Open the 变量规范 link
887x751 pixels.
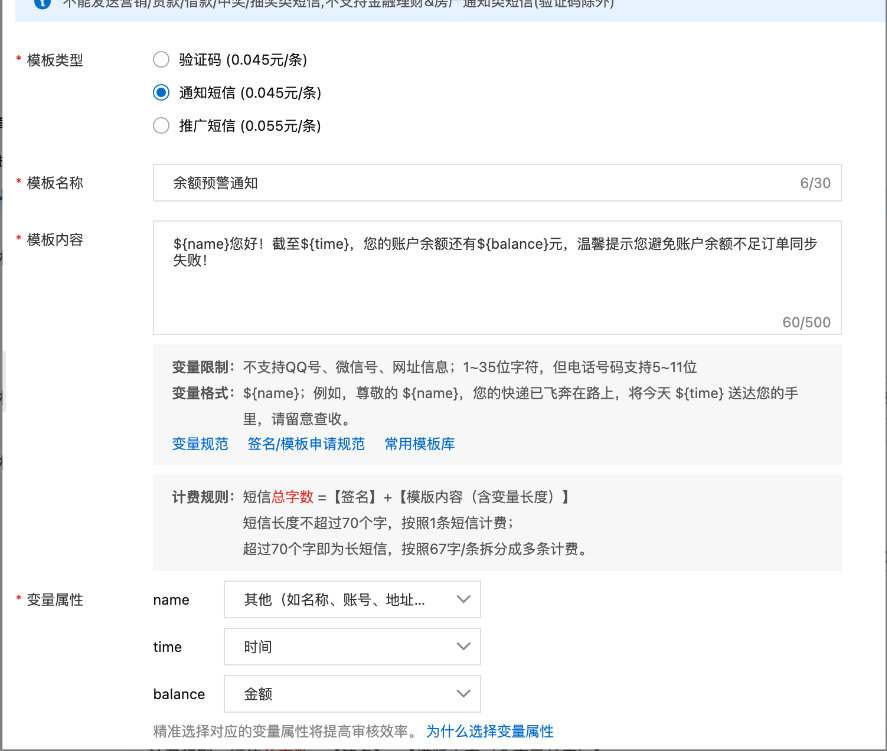(x=200, y=444)
